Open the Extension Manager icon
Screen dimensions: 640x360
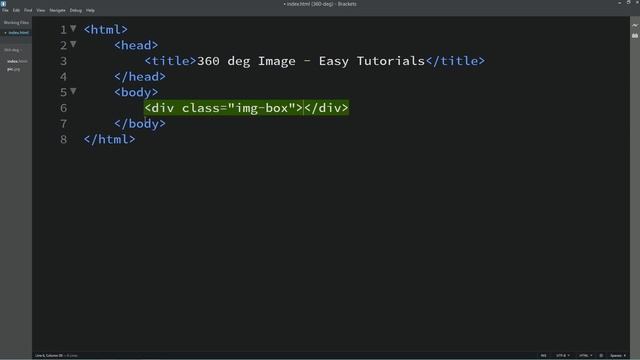pyautogui.click(x=635, y=36)
